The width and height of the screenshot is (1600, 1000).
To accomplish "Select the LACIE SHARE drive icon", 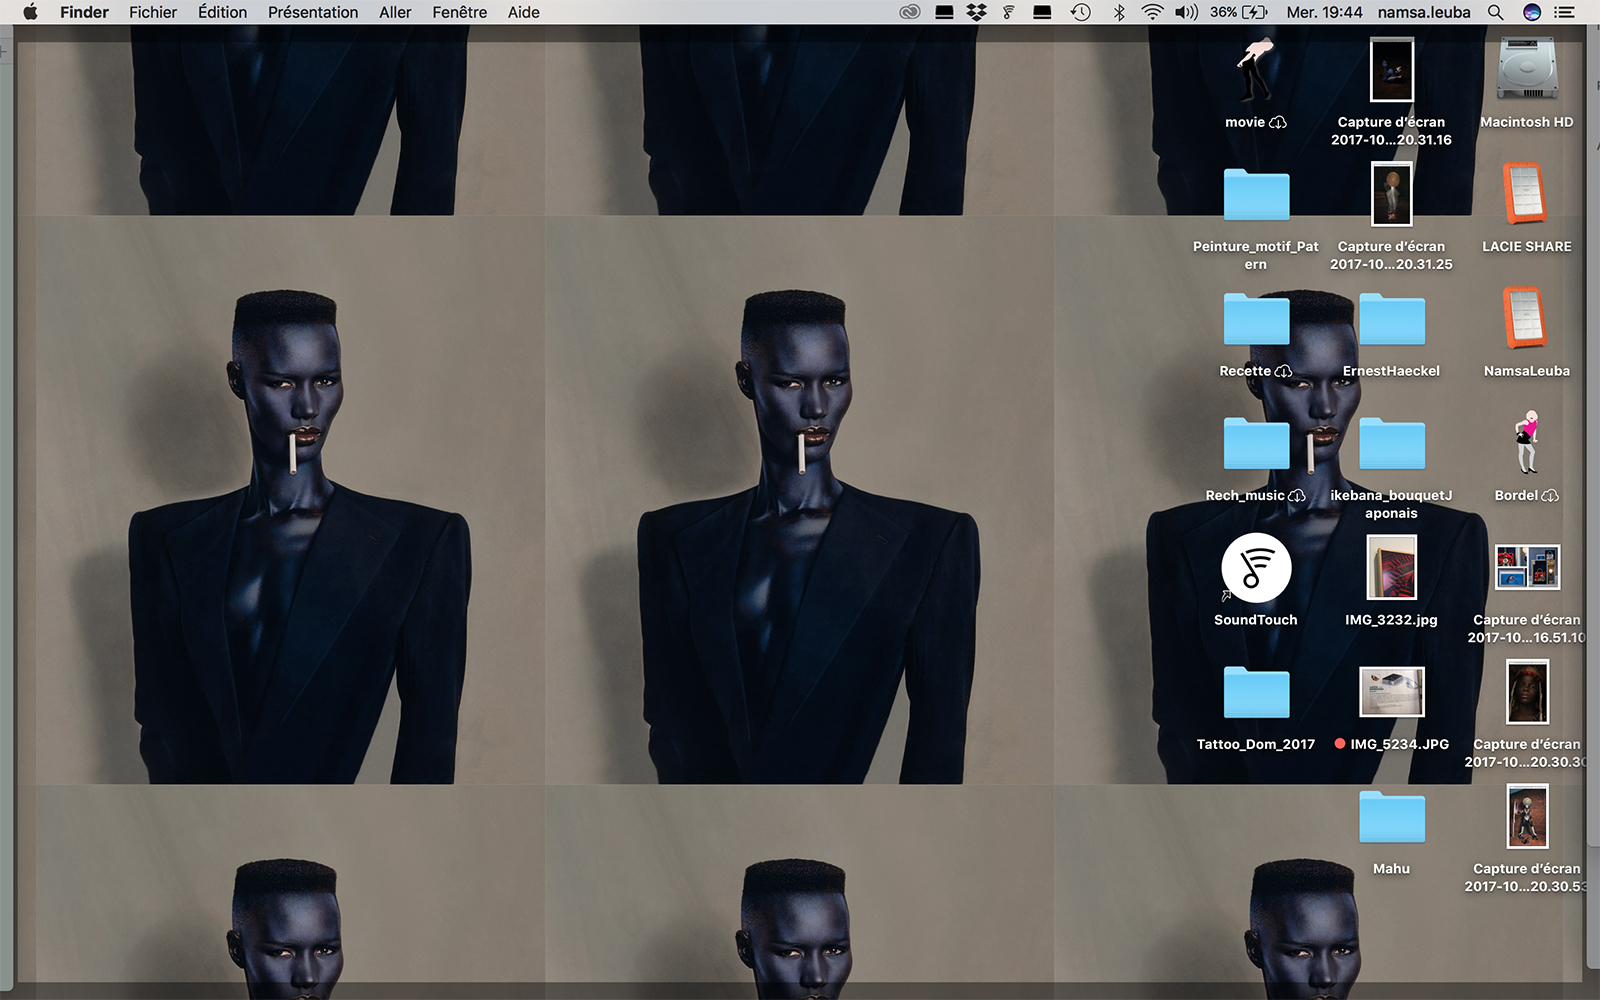I will click(x=1526, y=193).
